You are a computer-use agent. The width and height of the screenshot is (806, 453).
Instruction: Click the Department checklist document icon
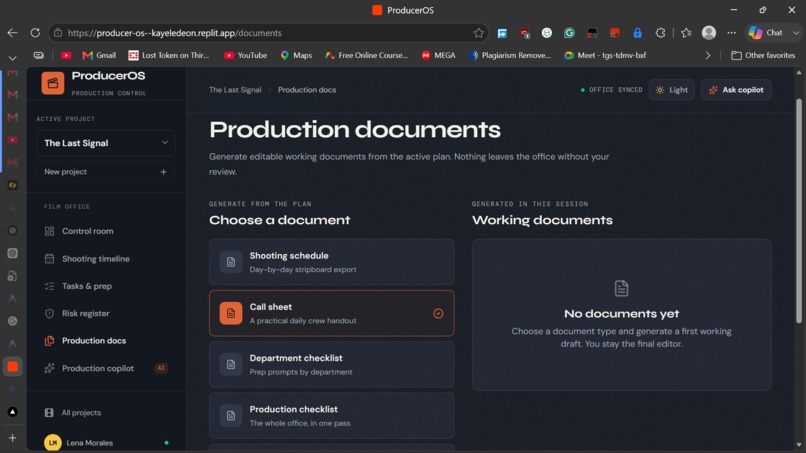tap(231, 365)
